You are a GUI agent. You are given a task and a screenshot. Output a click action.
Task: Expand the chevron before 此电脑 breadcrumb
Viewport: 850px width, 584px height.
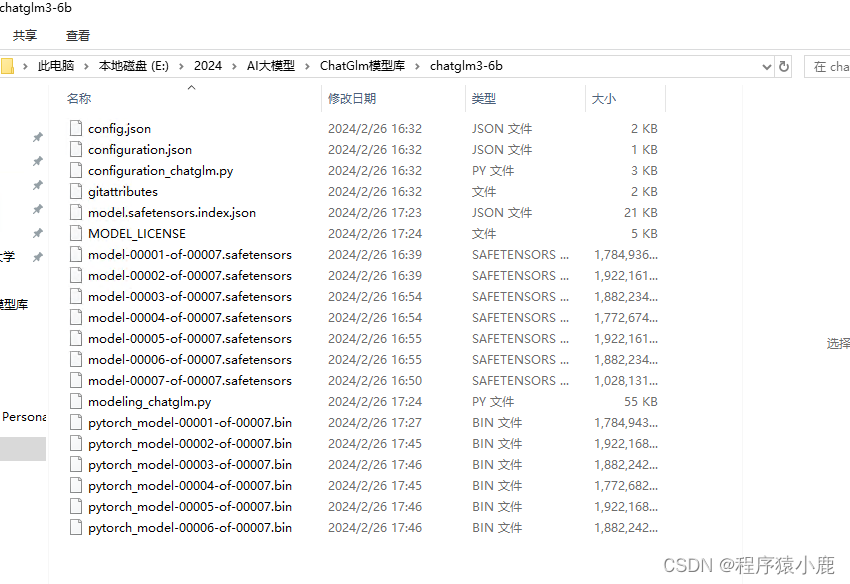pos(25,66)
